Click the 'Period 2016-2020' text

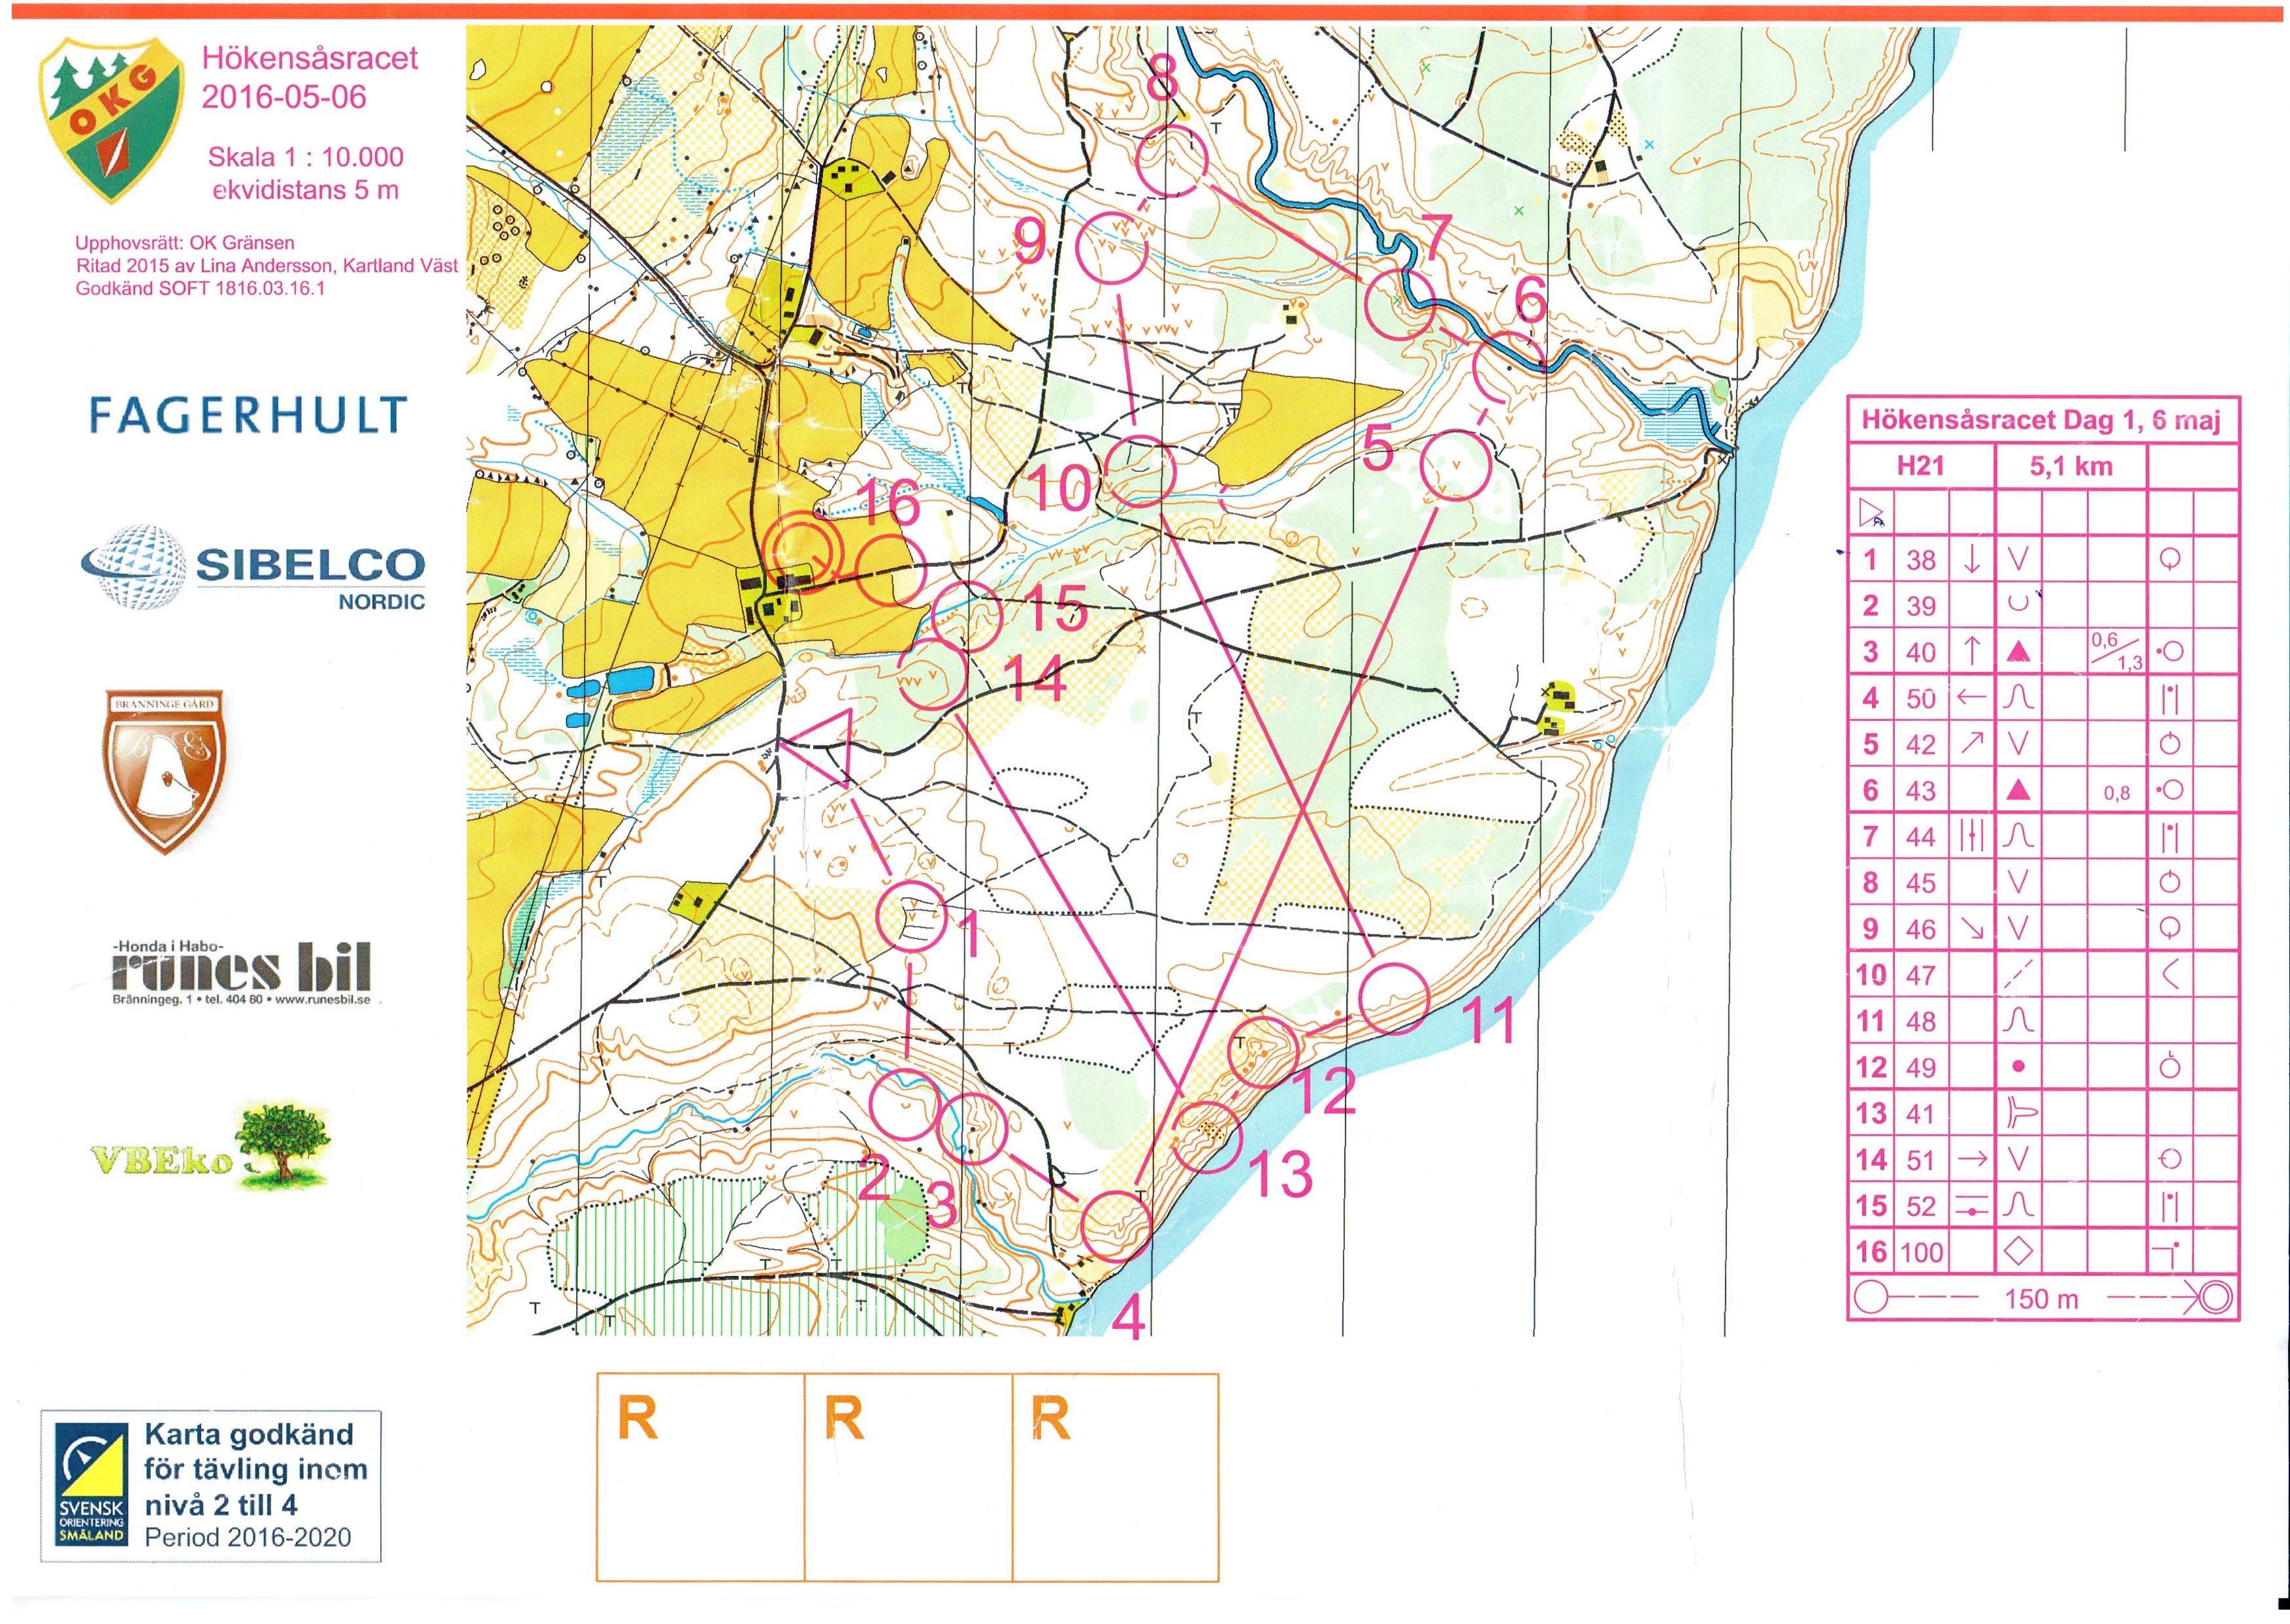(248, 1536)
